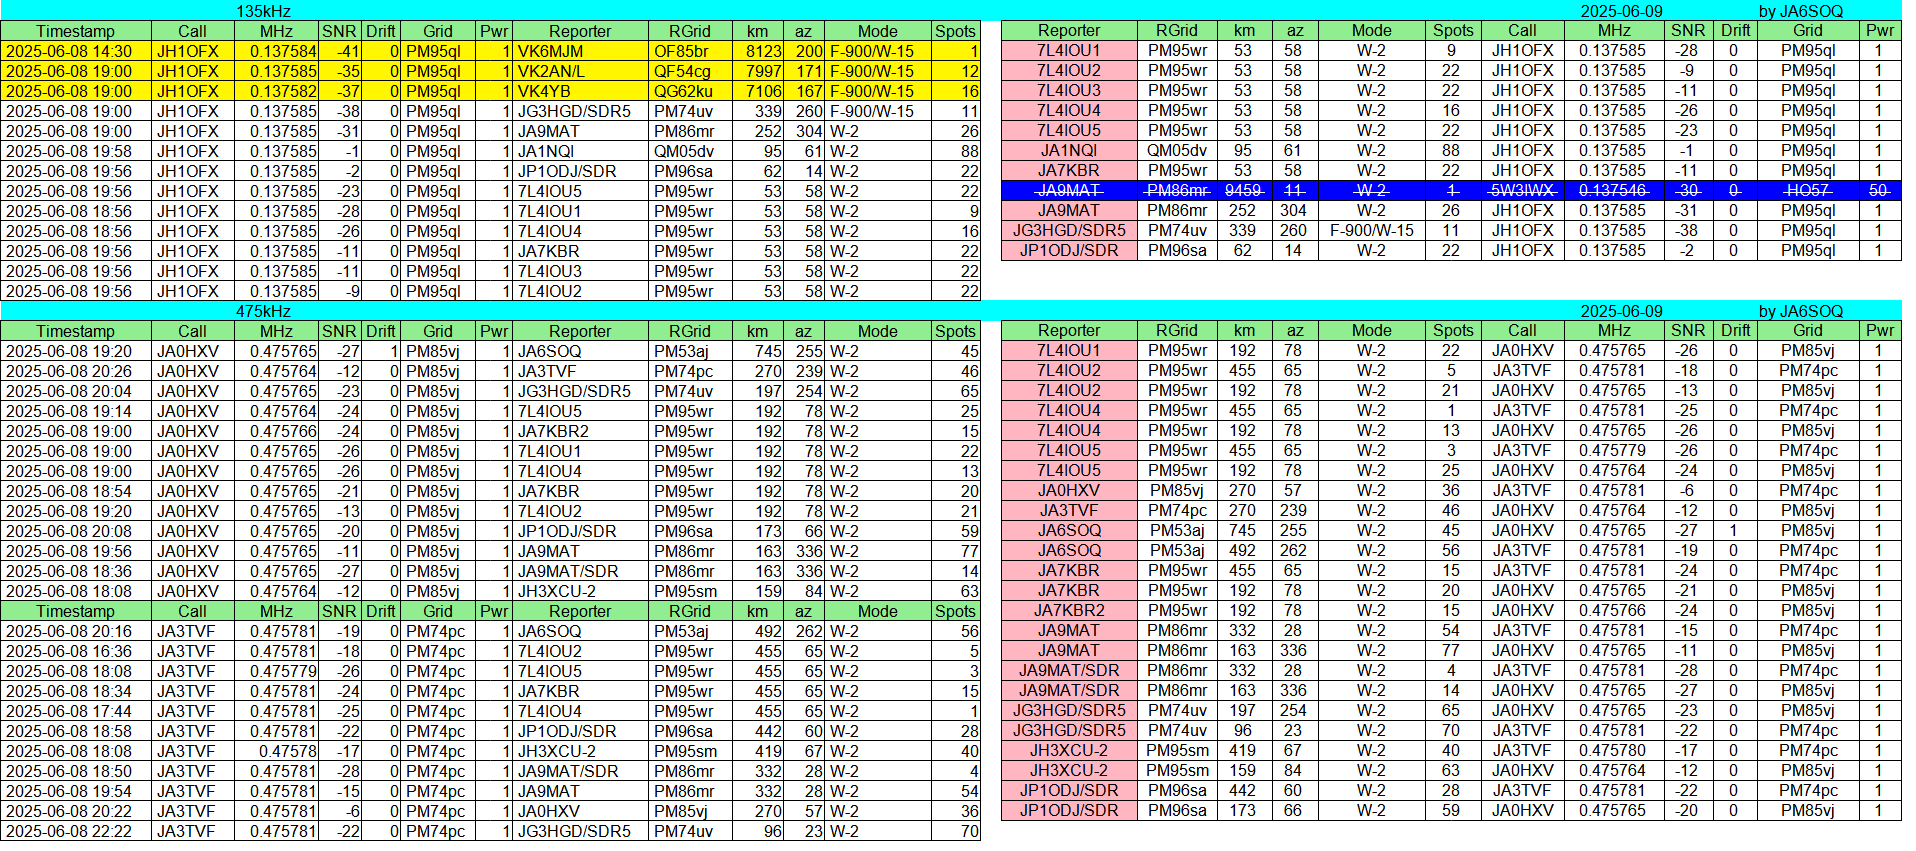1916x851 pixels.
Task: Select timestamp cell 2025-06-08 18:50
Action: (x=76, y=771)
